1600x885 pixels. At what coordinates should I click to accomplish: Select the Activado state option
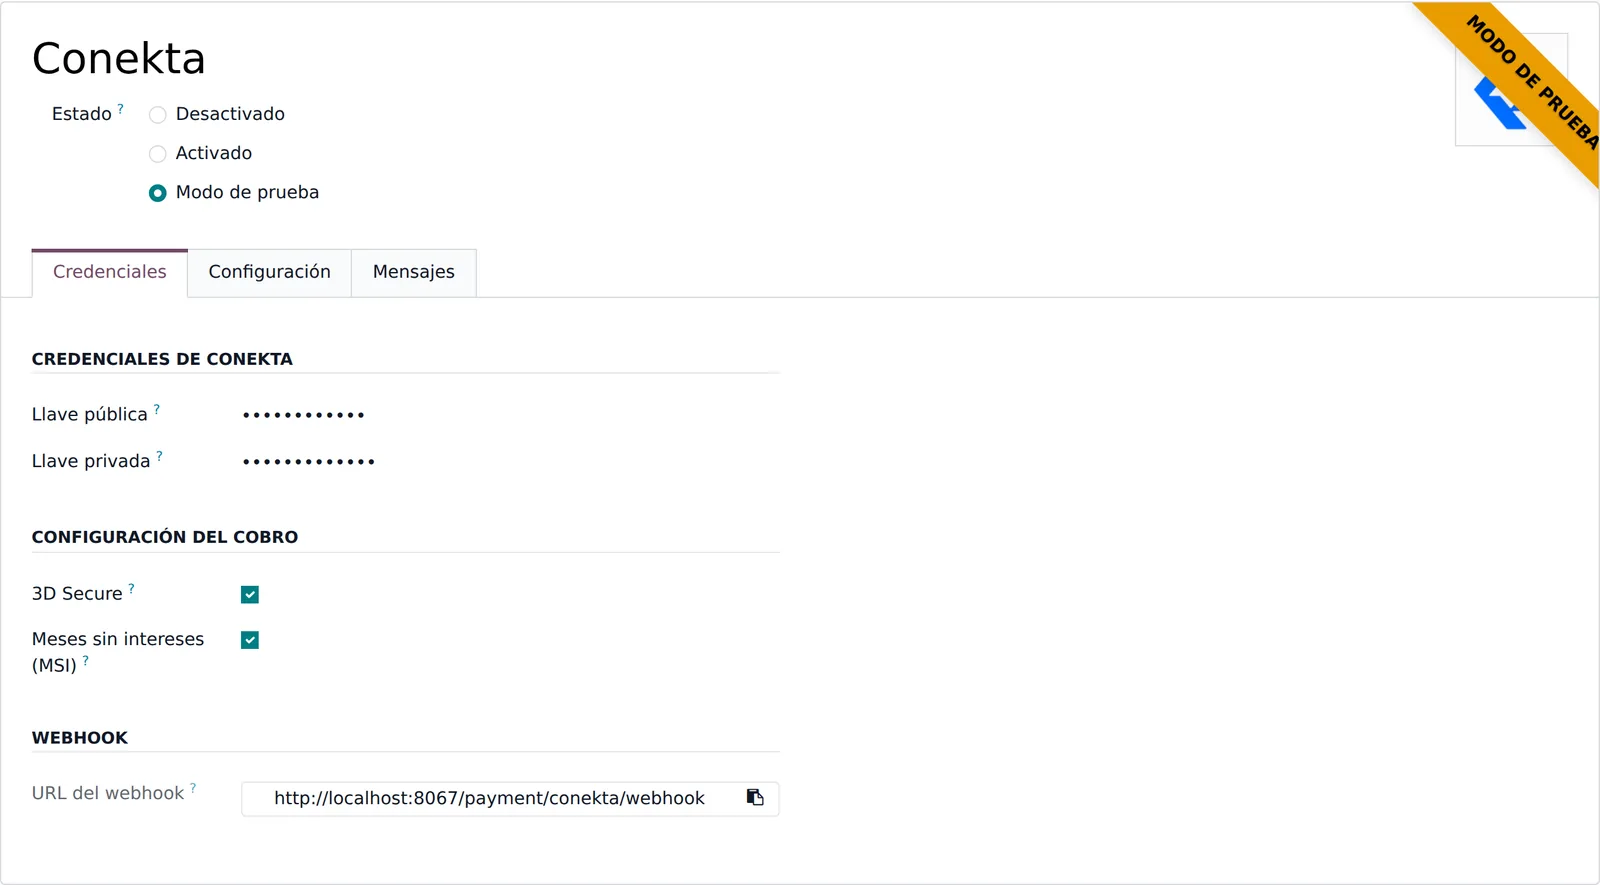(157, 154)
